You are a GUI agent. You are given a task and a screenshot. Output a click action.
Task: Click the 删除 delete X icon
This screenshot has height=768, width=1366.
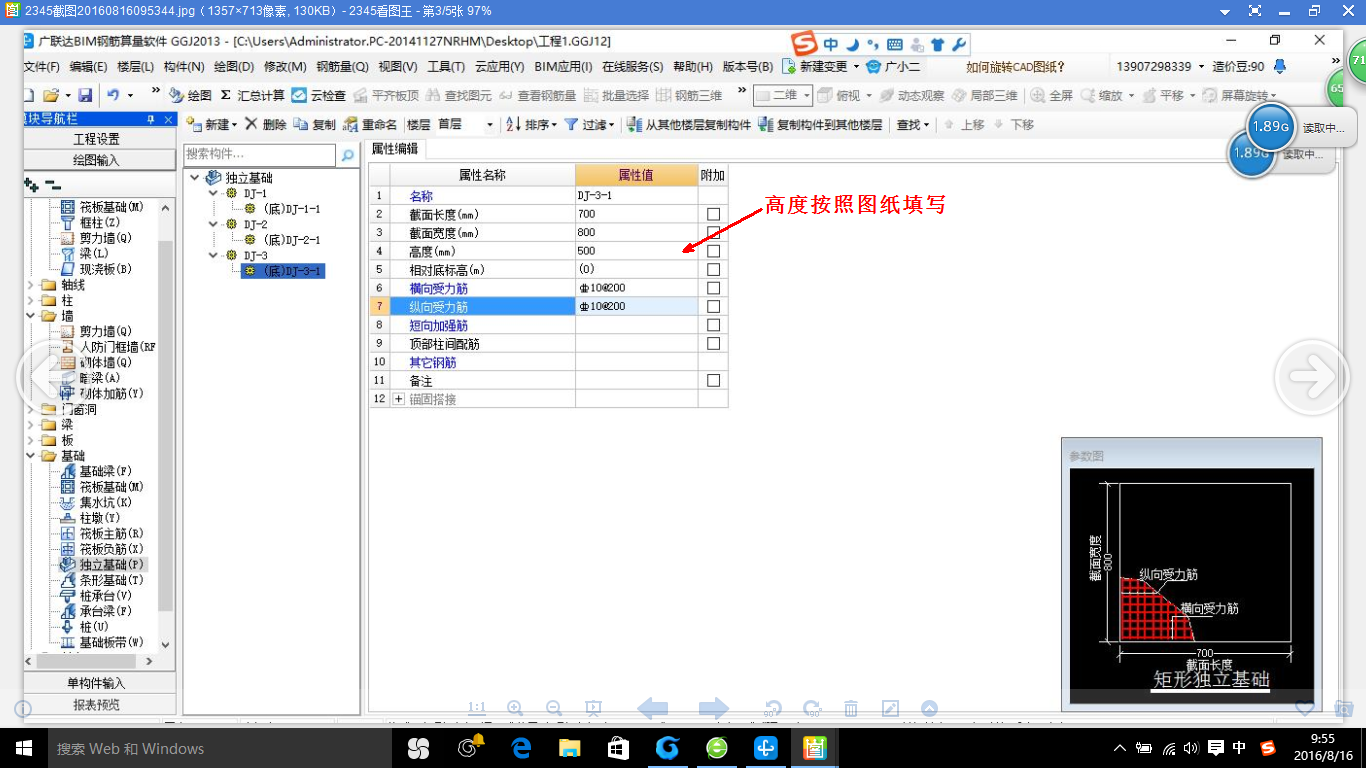click(251, 125)
